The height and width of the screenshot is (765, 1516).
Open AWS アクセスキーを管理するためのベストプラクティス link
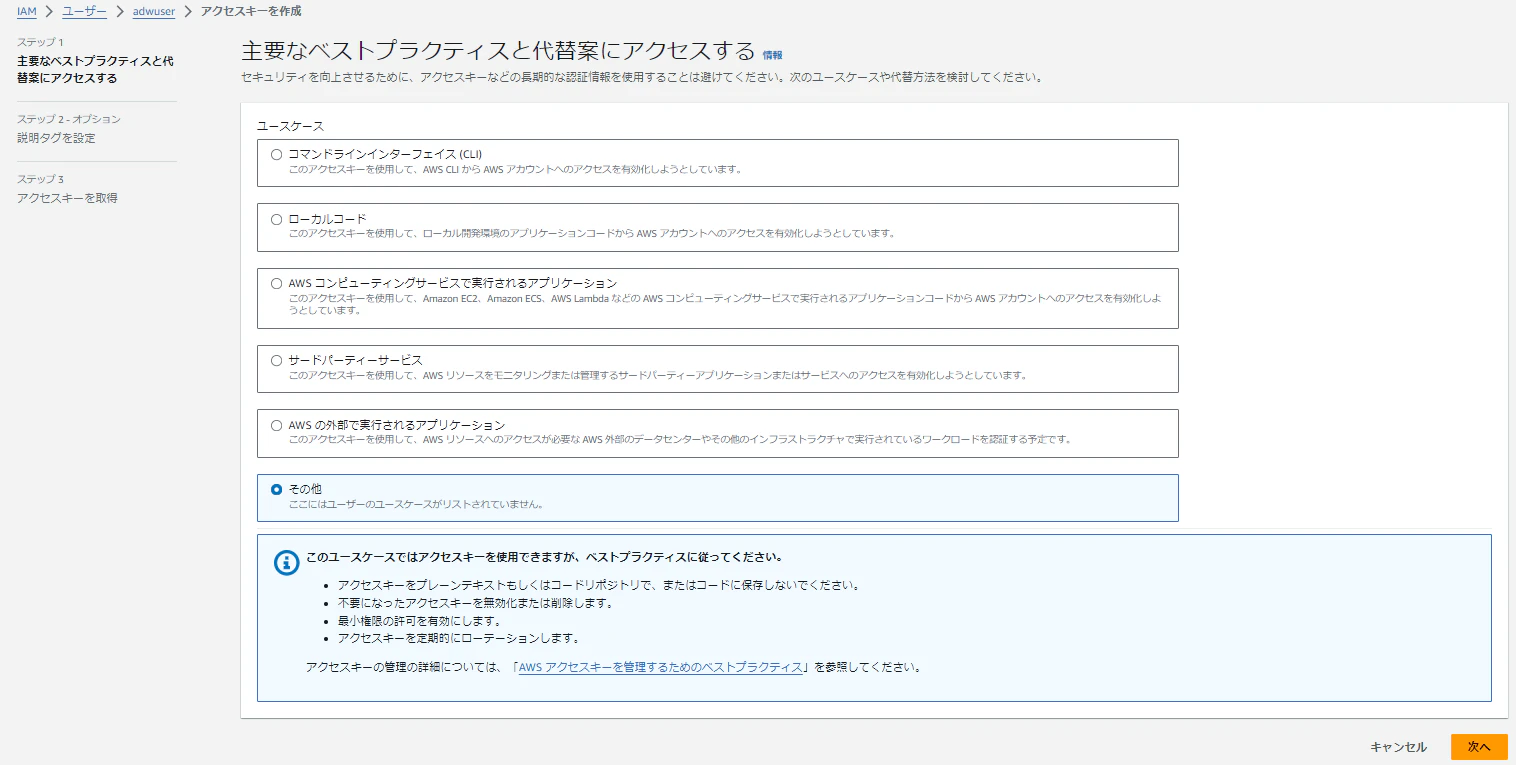661,667
